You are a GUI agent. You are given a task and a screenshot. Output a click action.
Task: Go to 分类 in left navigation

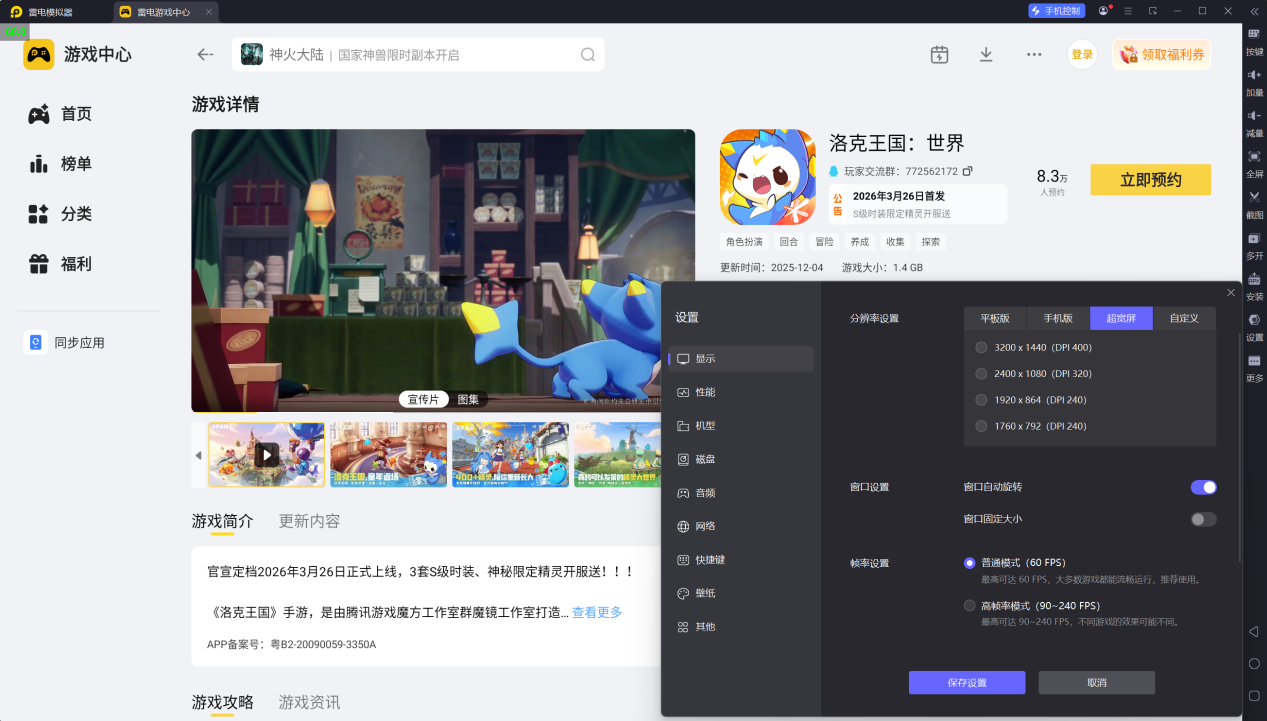click(x=60, y=214)
